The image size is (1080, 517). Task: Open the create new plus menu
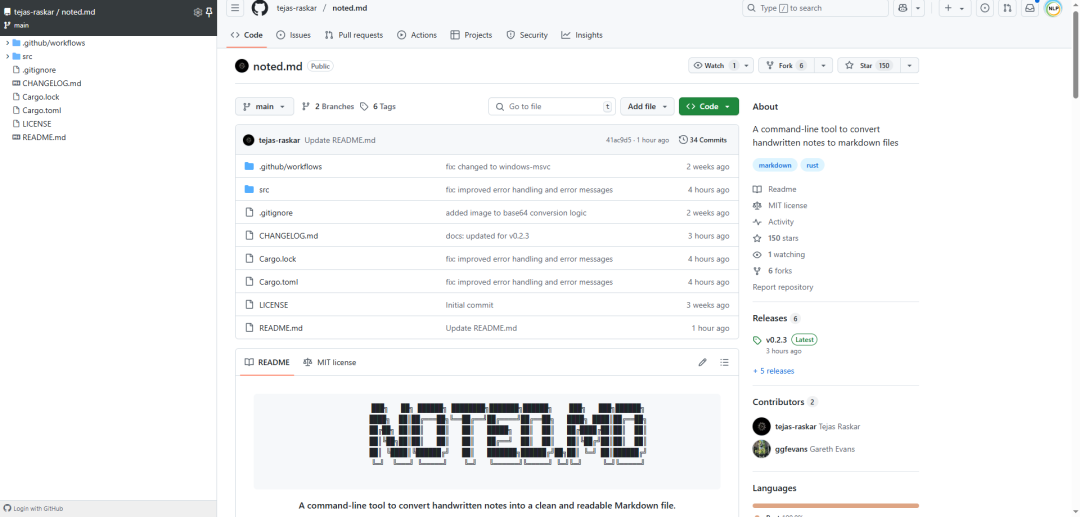(955, 8)
